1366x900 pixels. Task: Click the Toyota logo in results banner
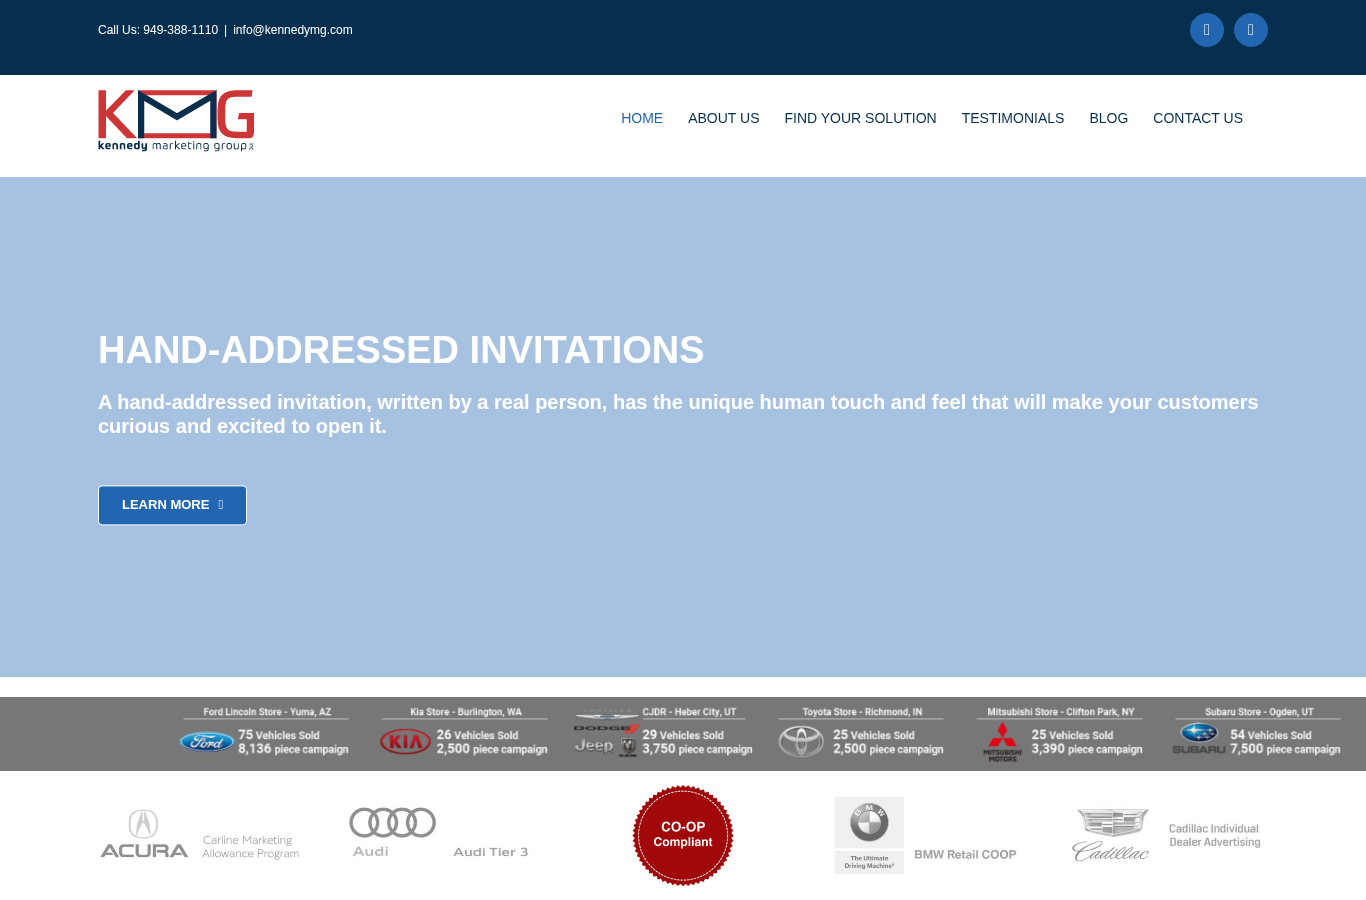tap(801, 742)
